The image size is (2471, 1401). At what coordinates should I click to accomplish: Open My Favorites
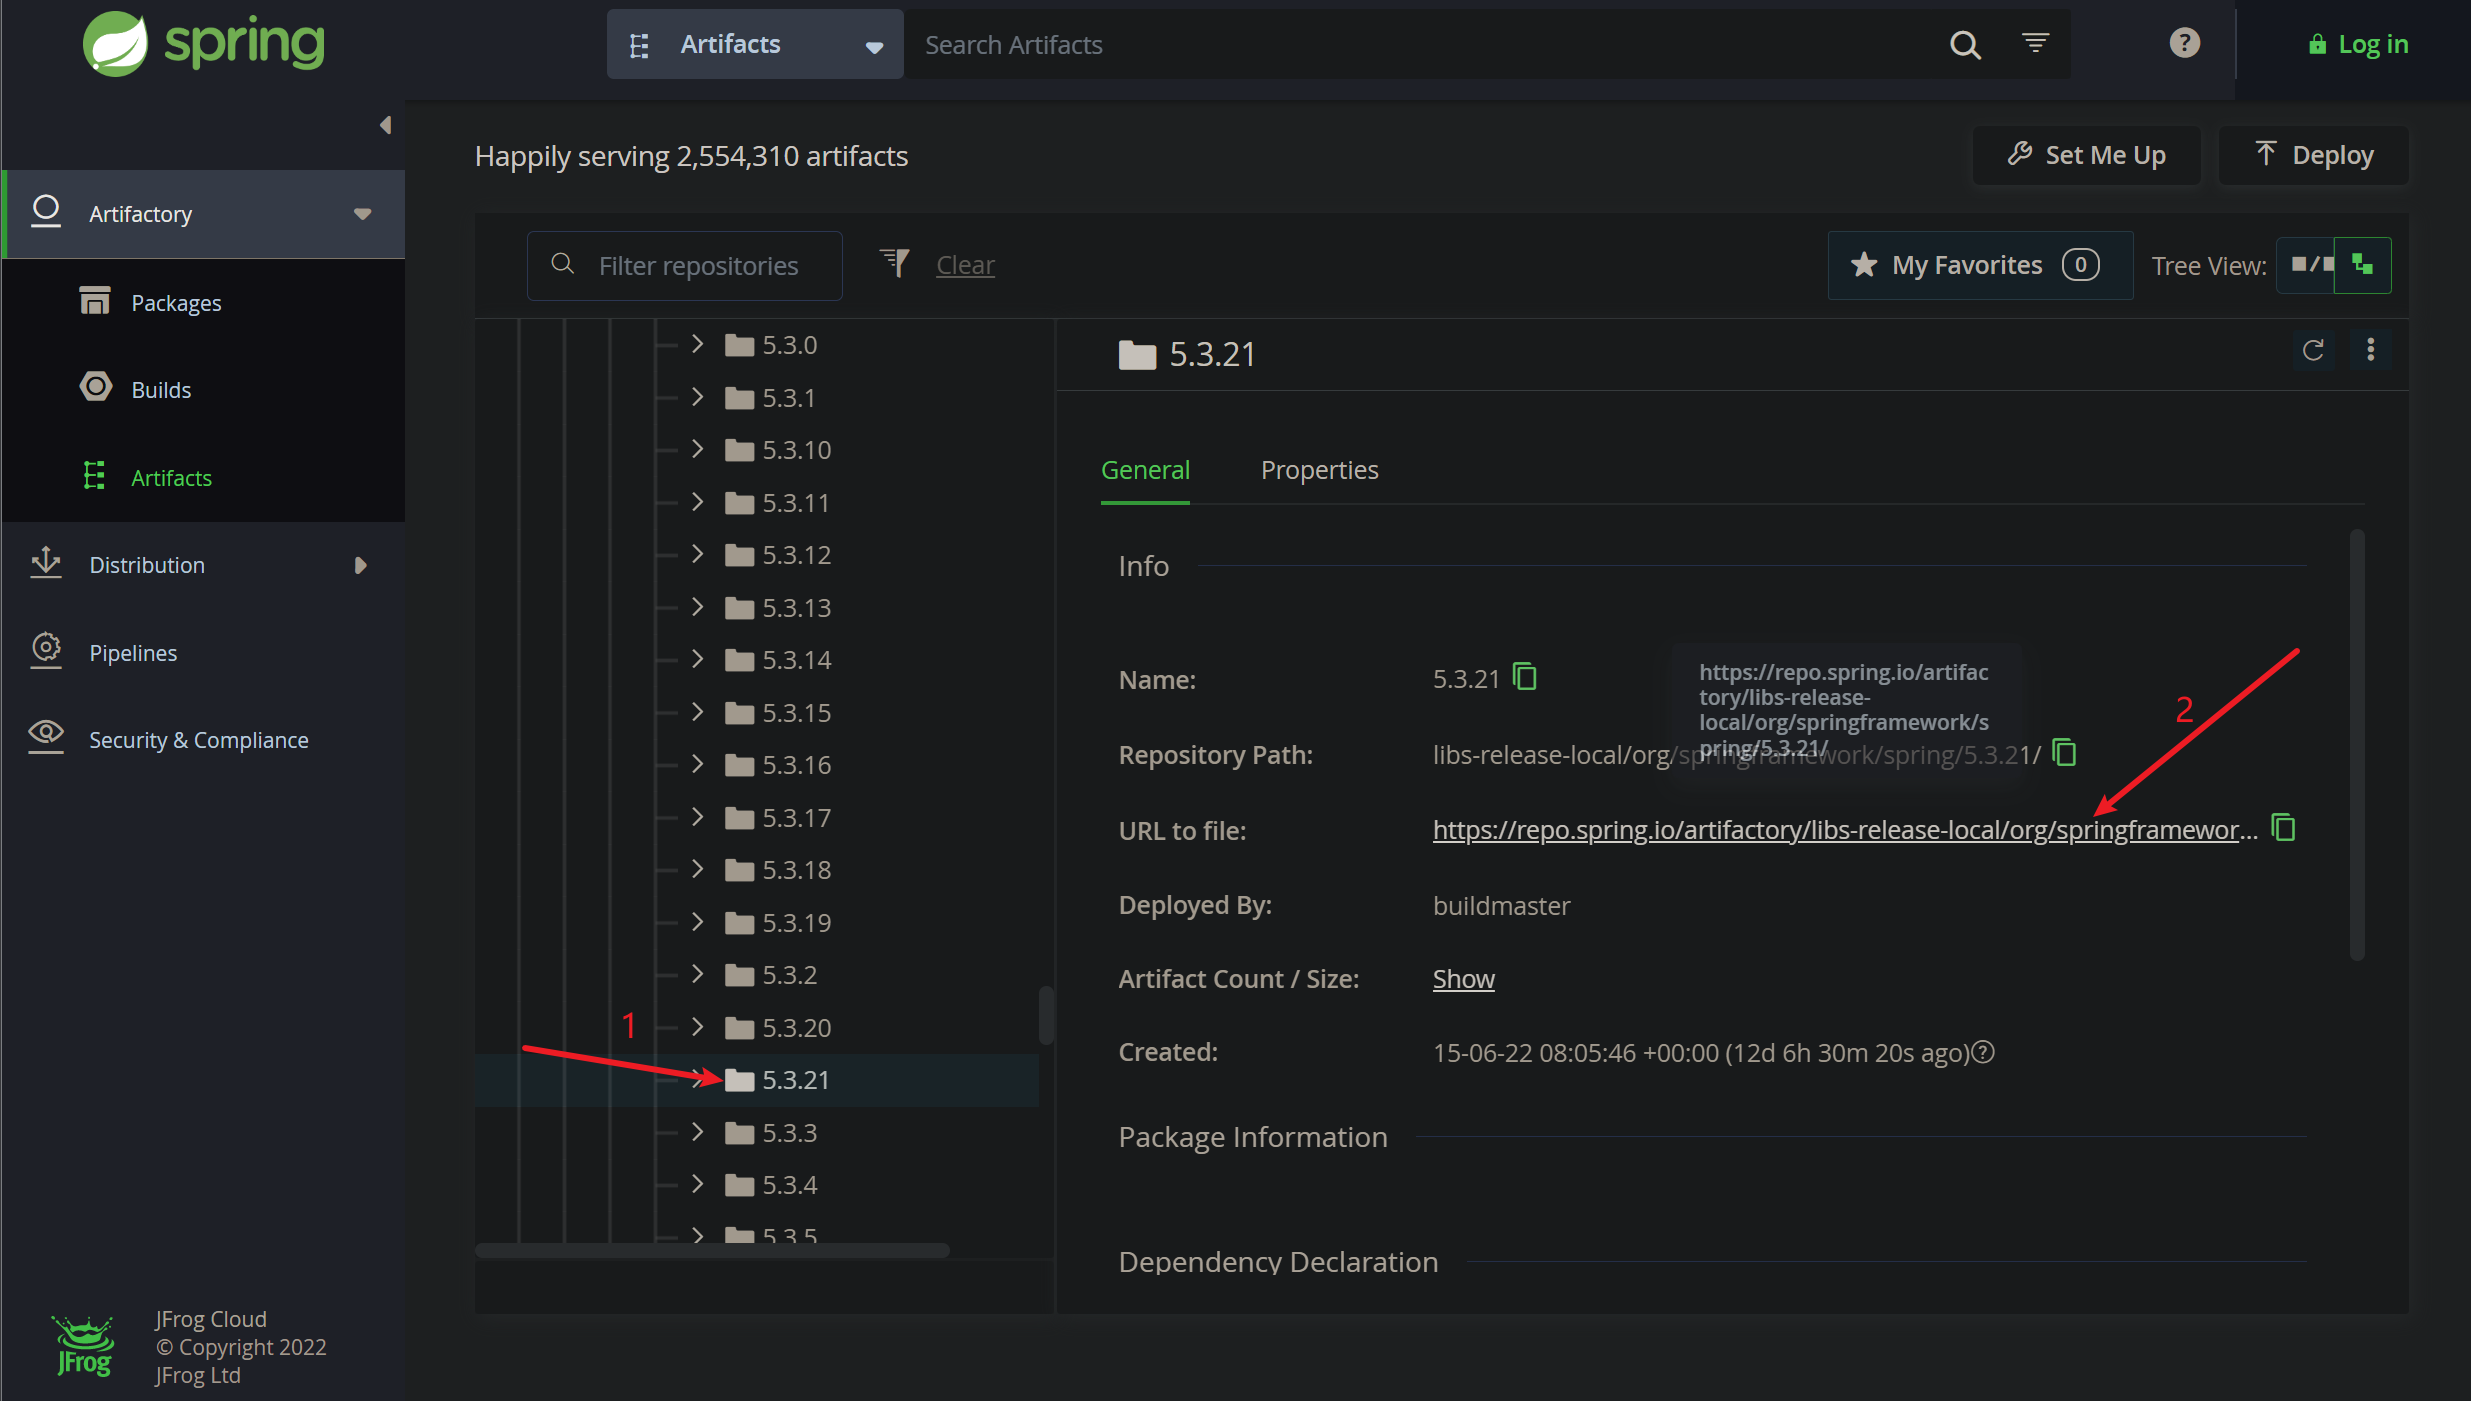pos(1980,265)
